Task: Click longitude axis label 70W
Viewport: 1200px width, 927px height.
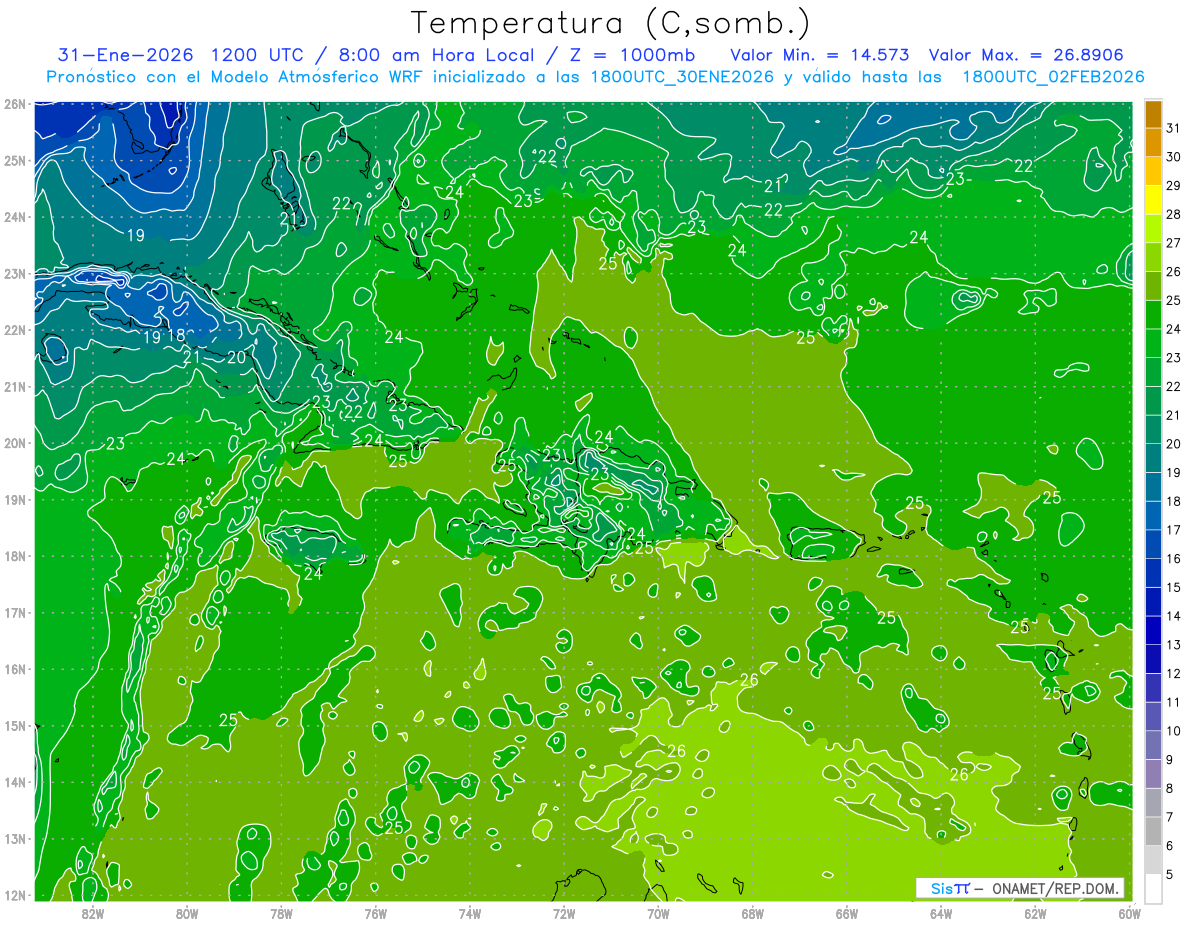Action: click(x=658, y=913)
